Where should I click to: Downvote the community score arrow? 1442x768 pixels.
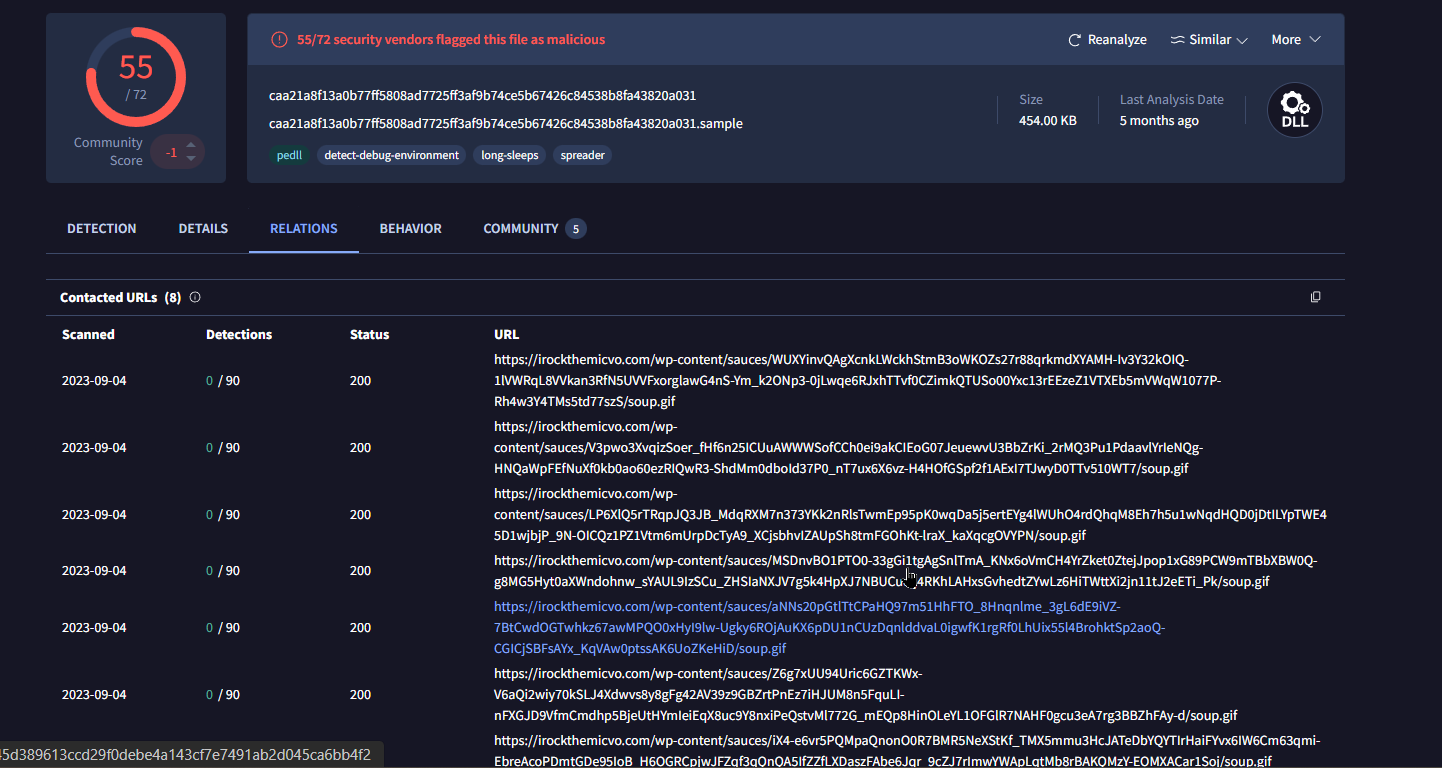tap(191, 160)
